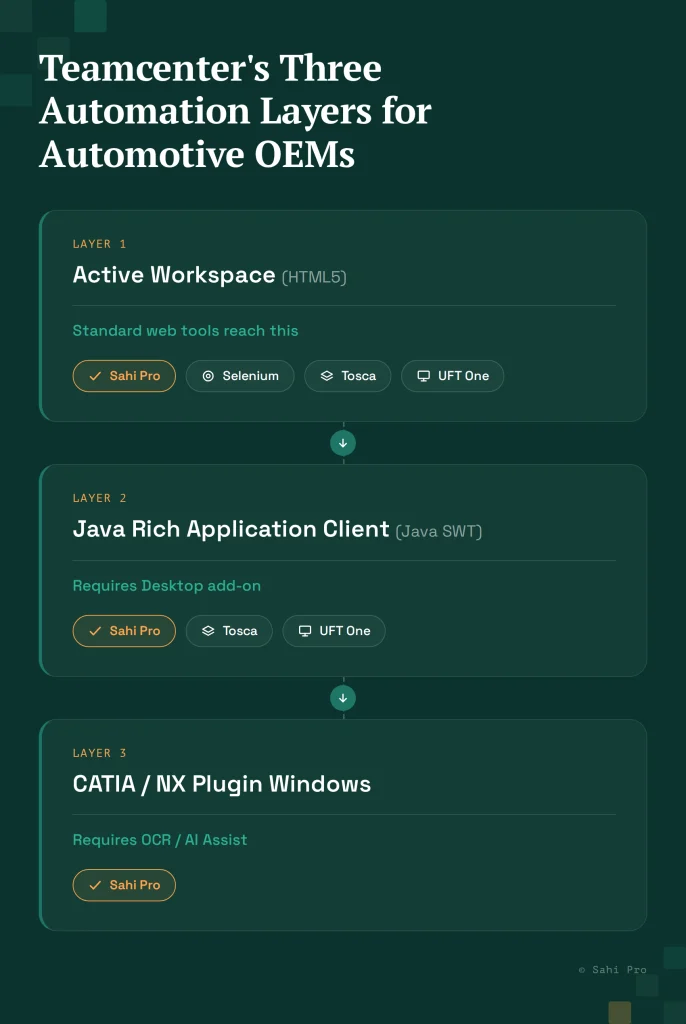
Task: Click the down arrow between Layer 1 and Layer 2
Action: (x=343, y=443)
